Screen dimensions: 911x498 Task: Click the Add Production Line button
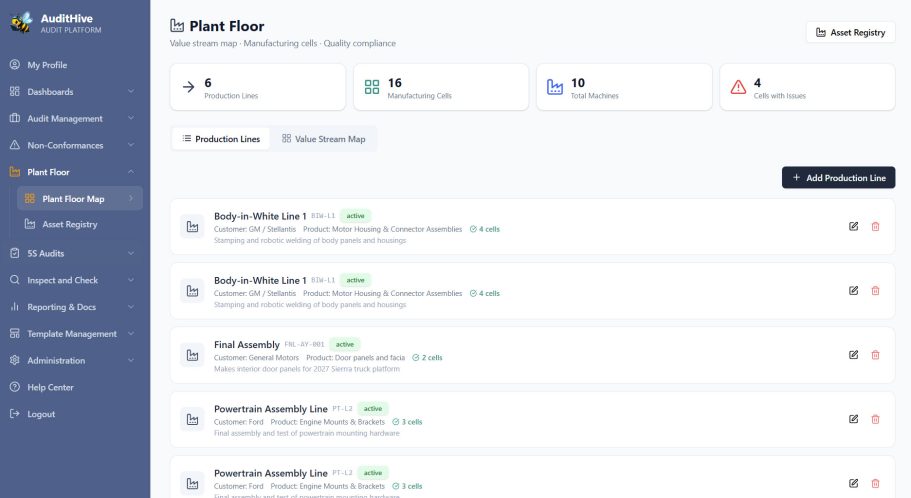[838, 178]
